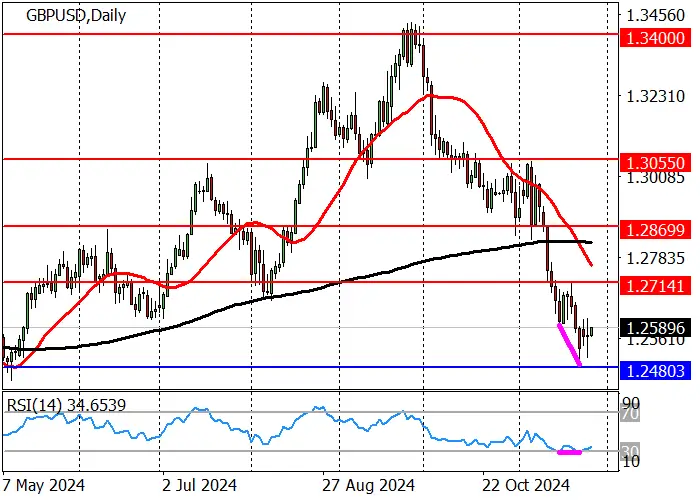Select the 1.27141 red price label
700x500 pixels.
(655, 286)
